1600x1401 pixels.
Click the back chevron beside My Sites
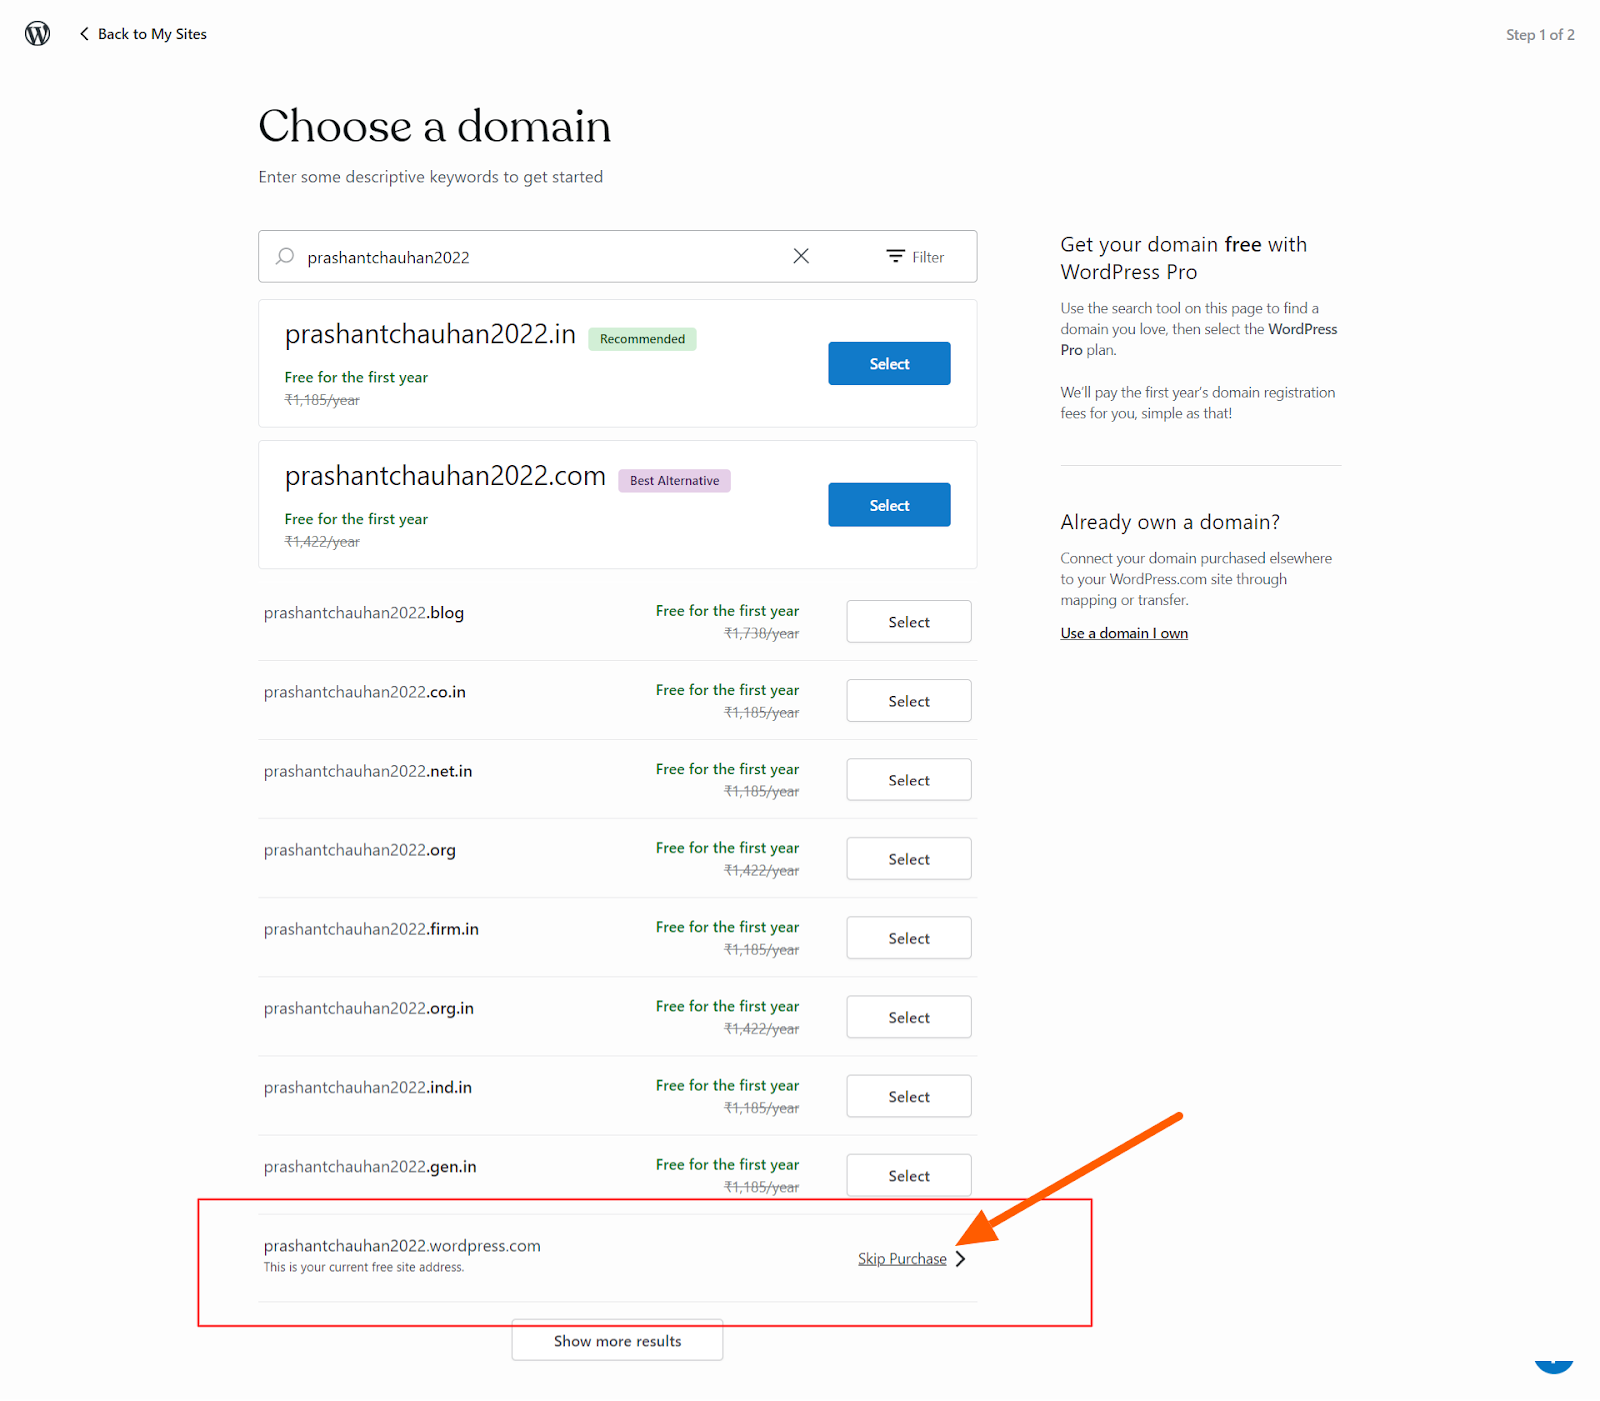coord(84,34)
